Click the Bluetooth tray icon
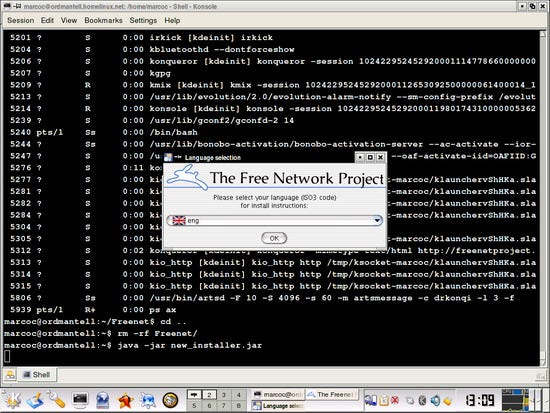The height and width of the screenshot is (413, 550). point(423,400)
